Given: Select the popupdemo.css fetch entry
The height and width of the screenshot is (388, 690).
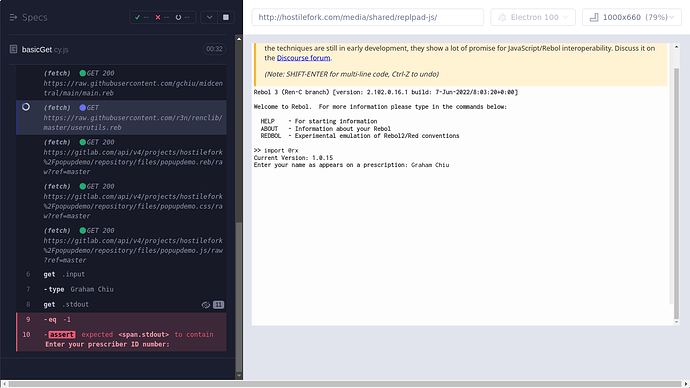Looking at the screenshot, I should tap(121, 201).
